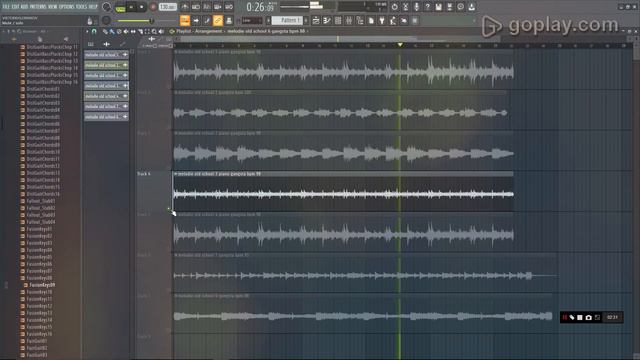This screenshot has height=360, width=640.
Task: Click the one-click audio recording microphone icon
Action: point(416,7)
